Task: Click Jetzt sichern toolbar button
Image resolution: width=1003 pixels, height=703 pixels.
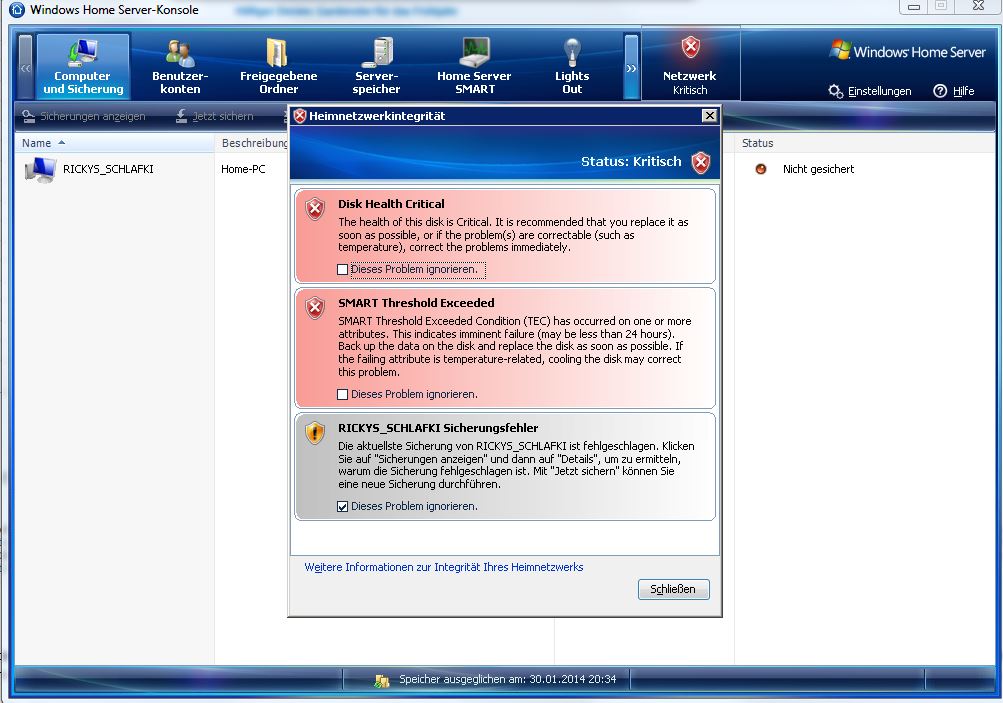Action: click(x=215, y=116)
